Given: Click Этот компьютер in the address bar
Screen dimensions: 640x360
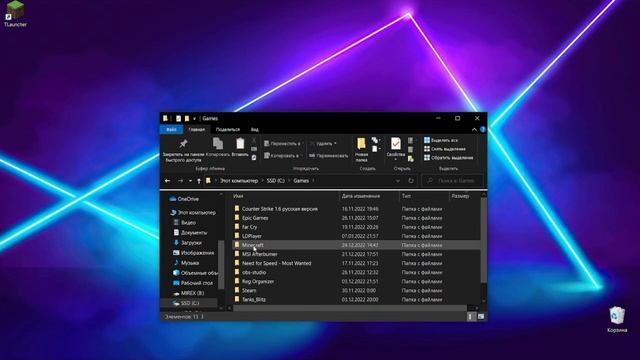Looking at the screenshot, I should click(239, 180).
